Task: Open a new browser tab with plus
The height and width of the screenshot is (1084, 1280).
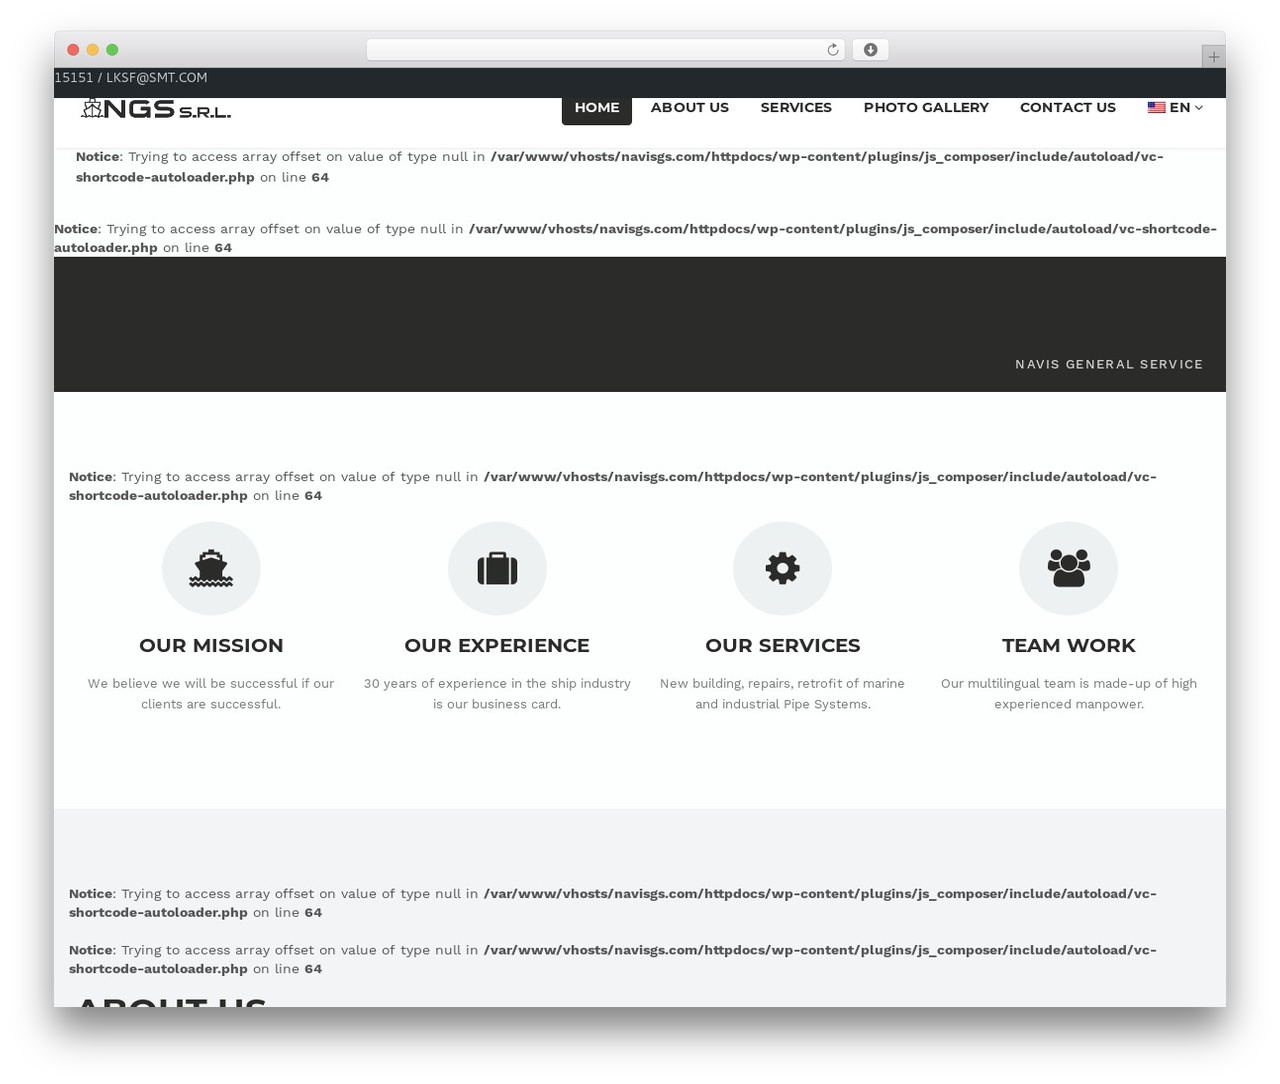Action: 1213,57
